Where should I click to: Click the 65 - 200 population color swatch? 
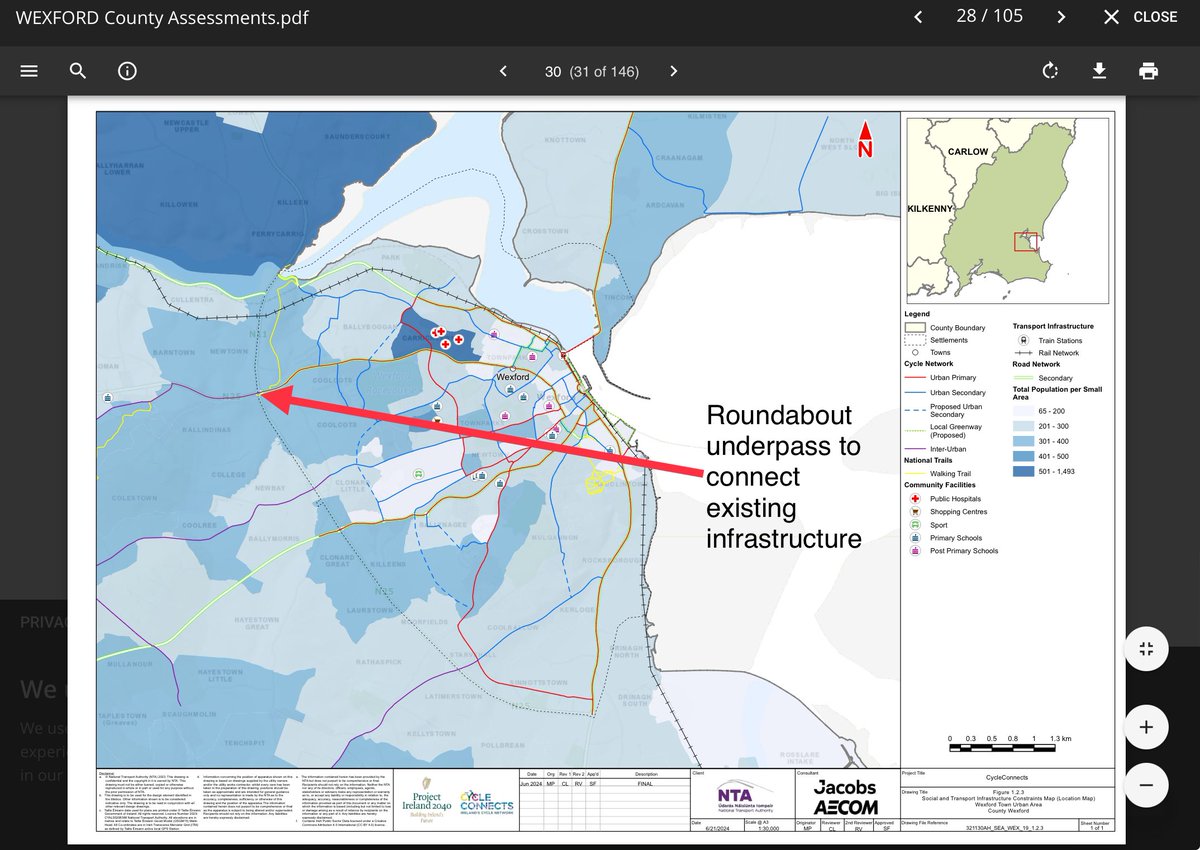click(1024, 411)
